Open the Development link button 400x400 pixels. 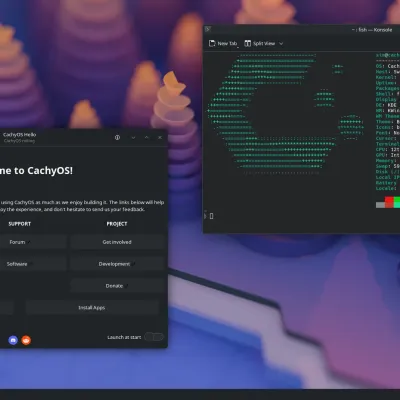[x=117, y=264]
